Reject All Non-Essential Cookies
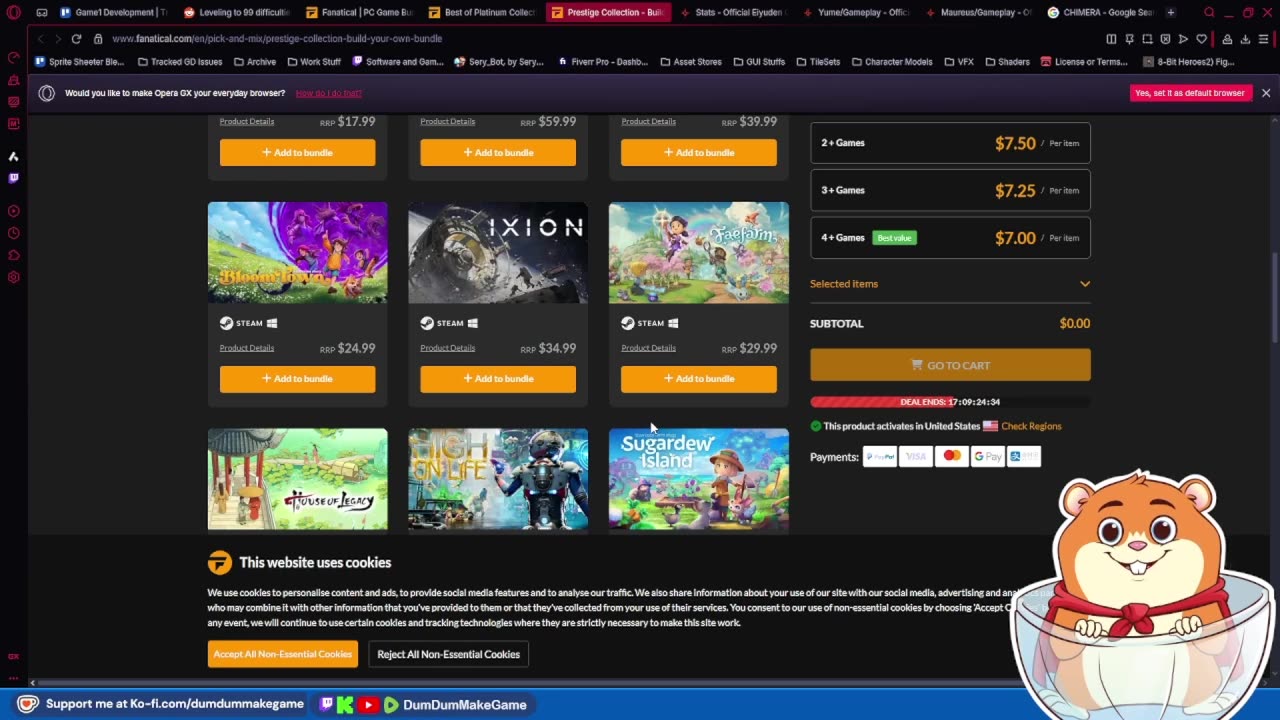1280x720 pixels. point(448,654)
